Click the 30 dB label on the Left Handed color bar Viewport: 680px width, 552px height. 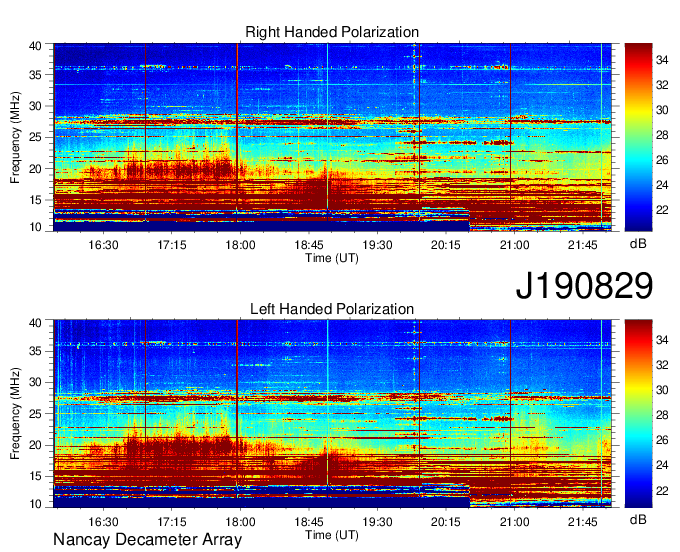(662, 390)
